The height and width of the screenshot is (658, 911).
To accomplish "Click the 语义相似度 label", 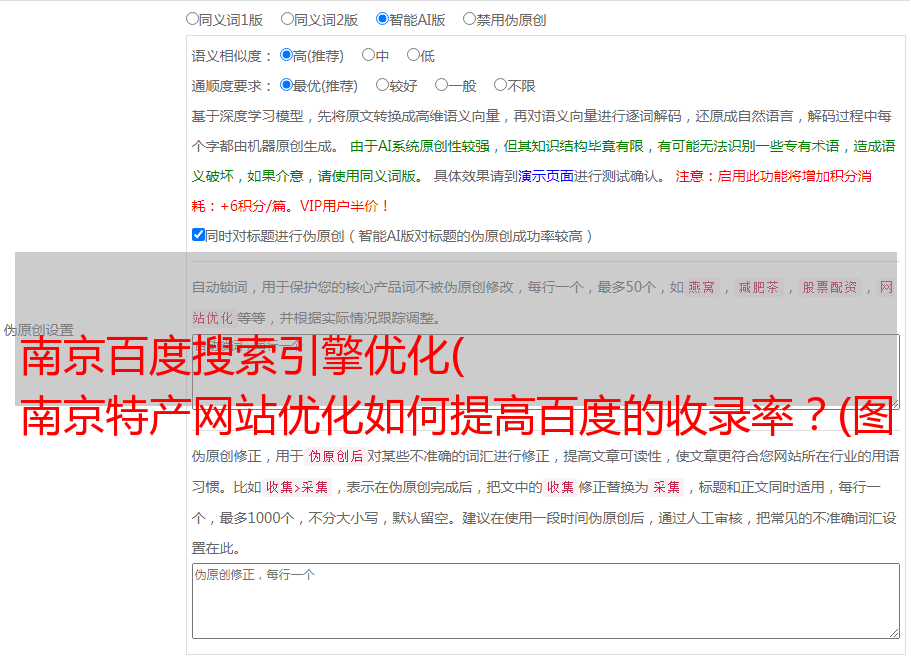I will click(232, 56).
